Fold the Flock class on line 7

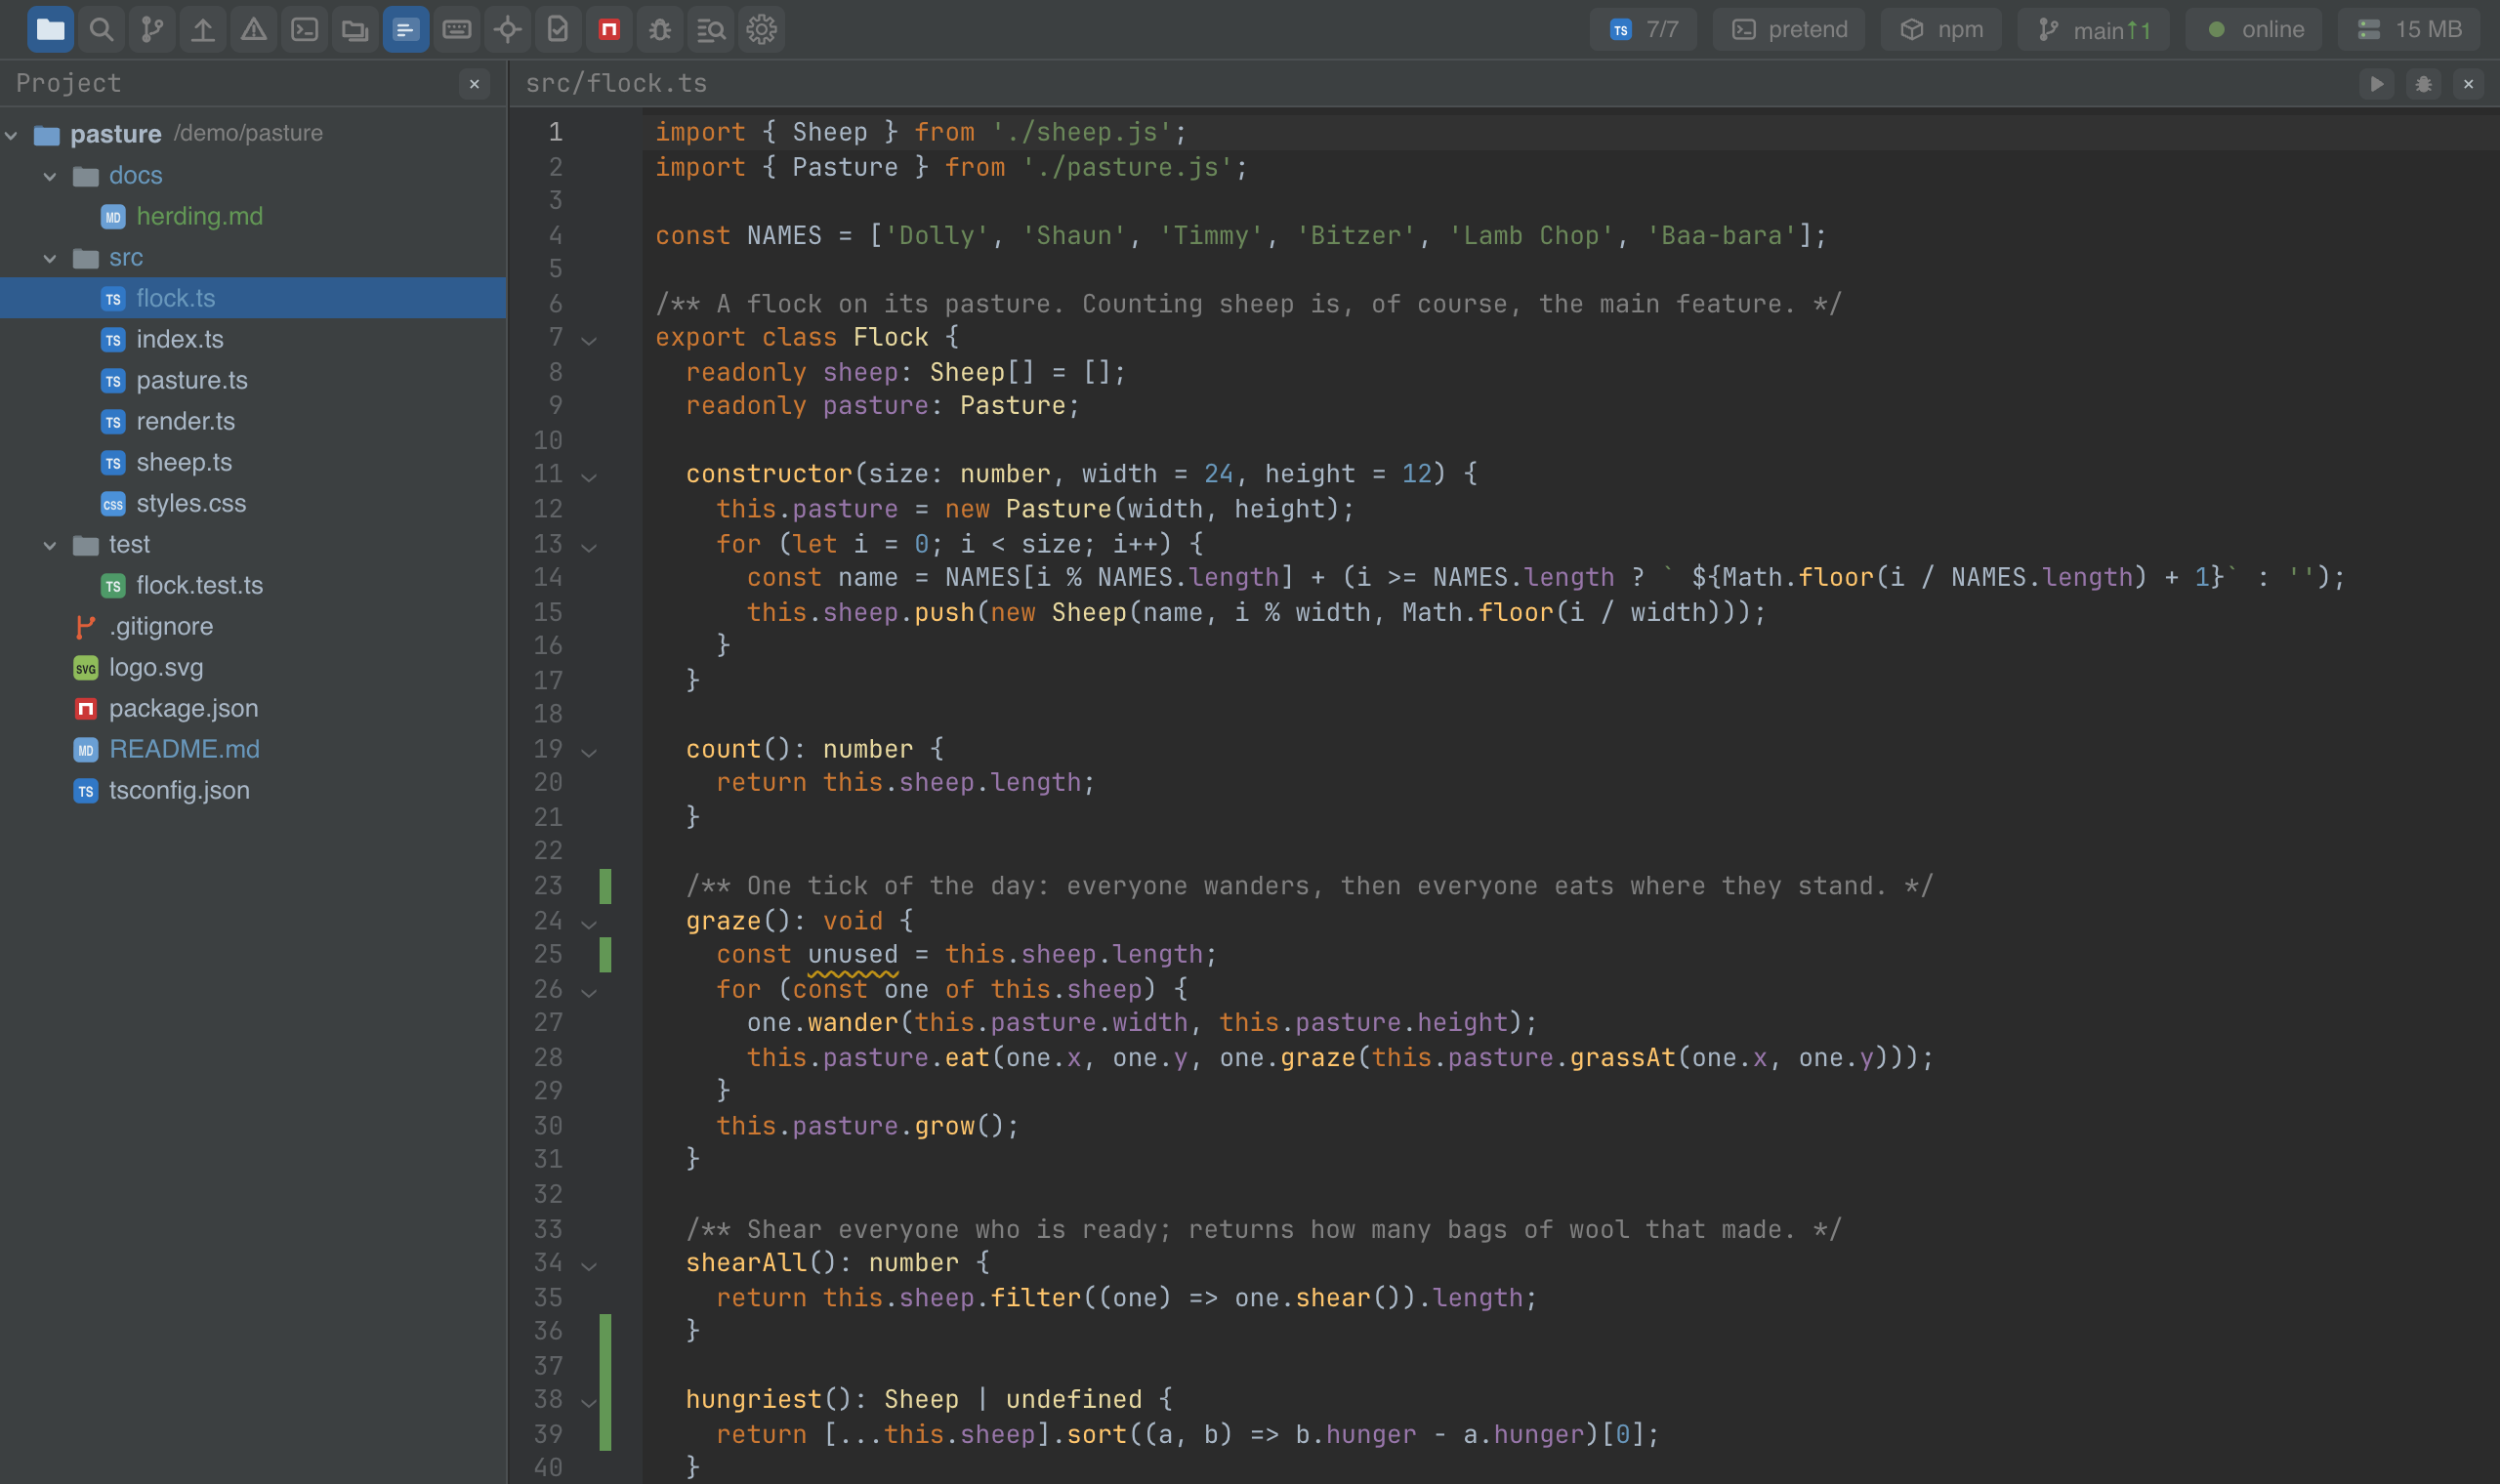coord(589,340)
